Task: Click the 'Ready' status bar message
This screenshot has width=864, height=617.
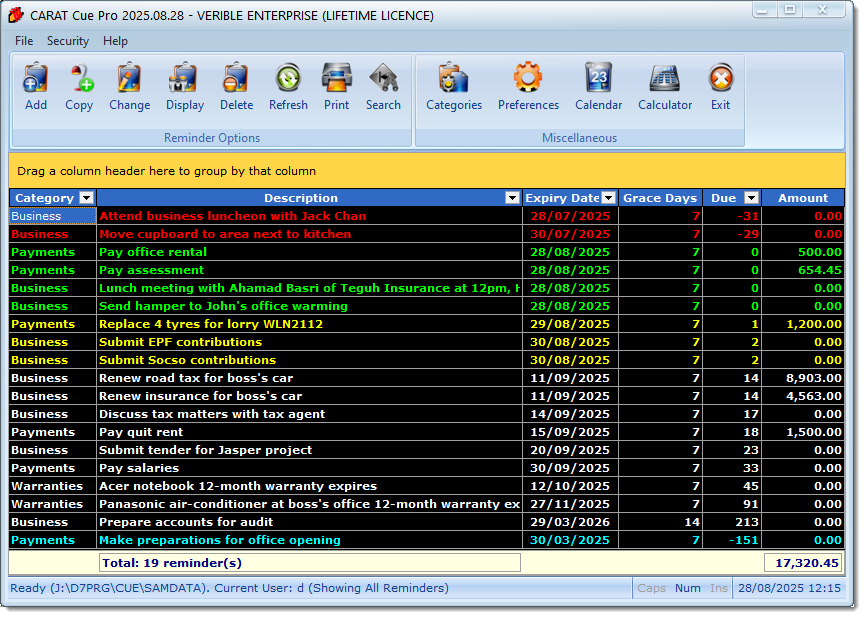Action: point(229,588)
